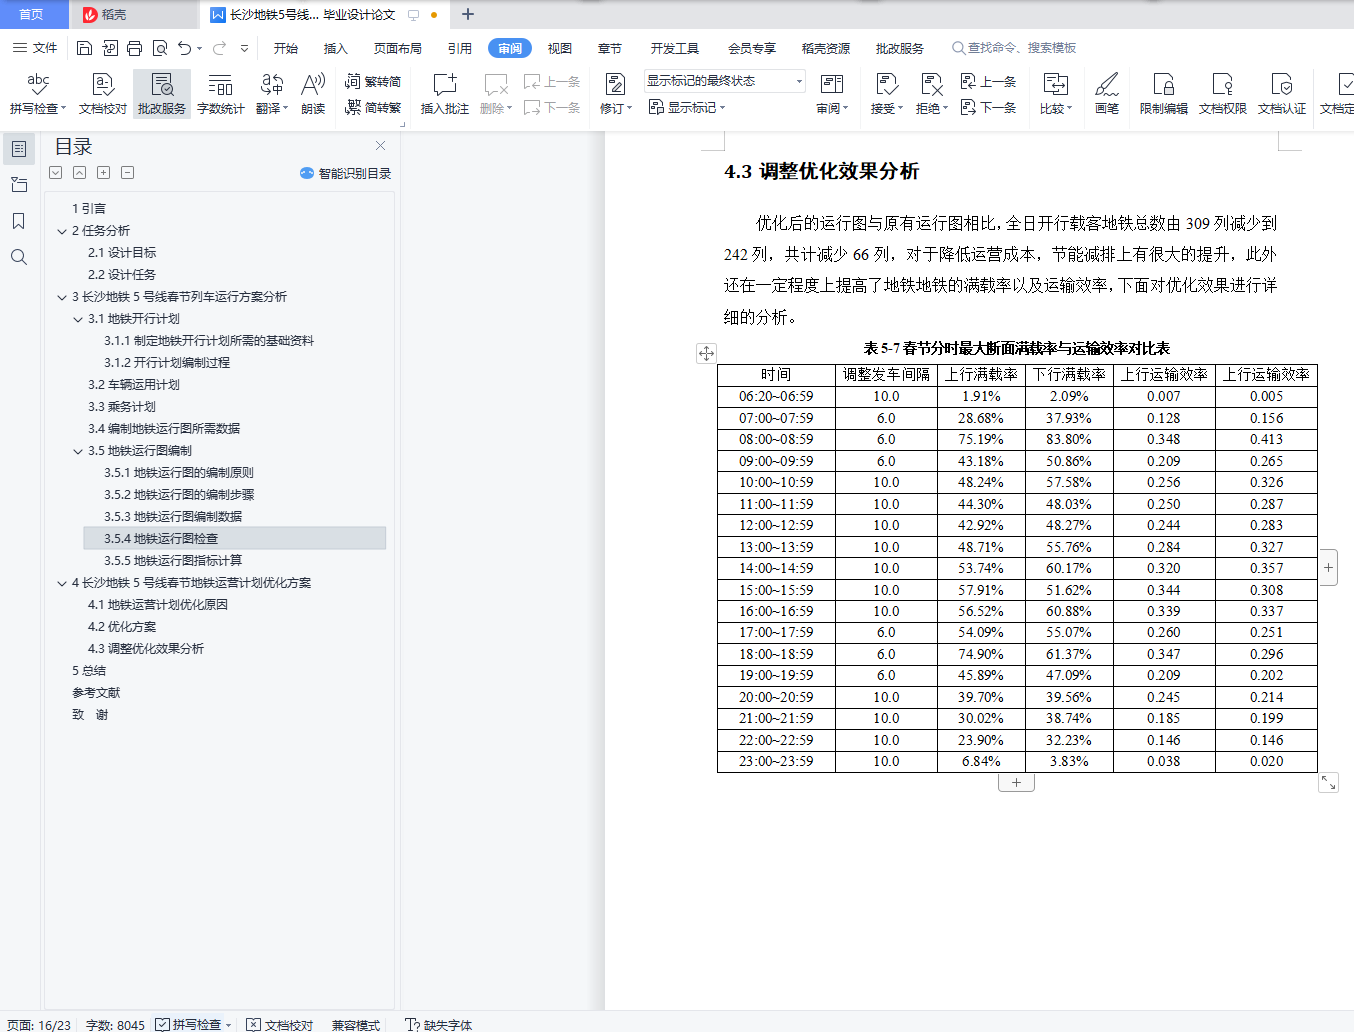Viewport: 1354px width, 1032px height.
Task: Open the 审阅 review pane button
Action: (x=832, y=94)
